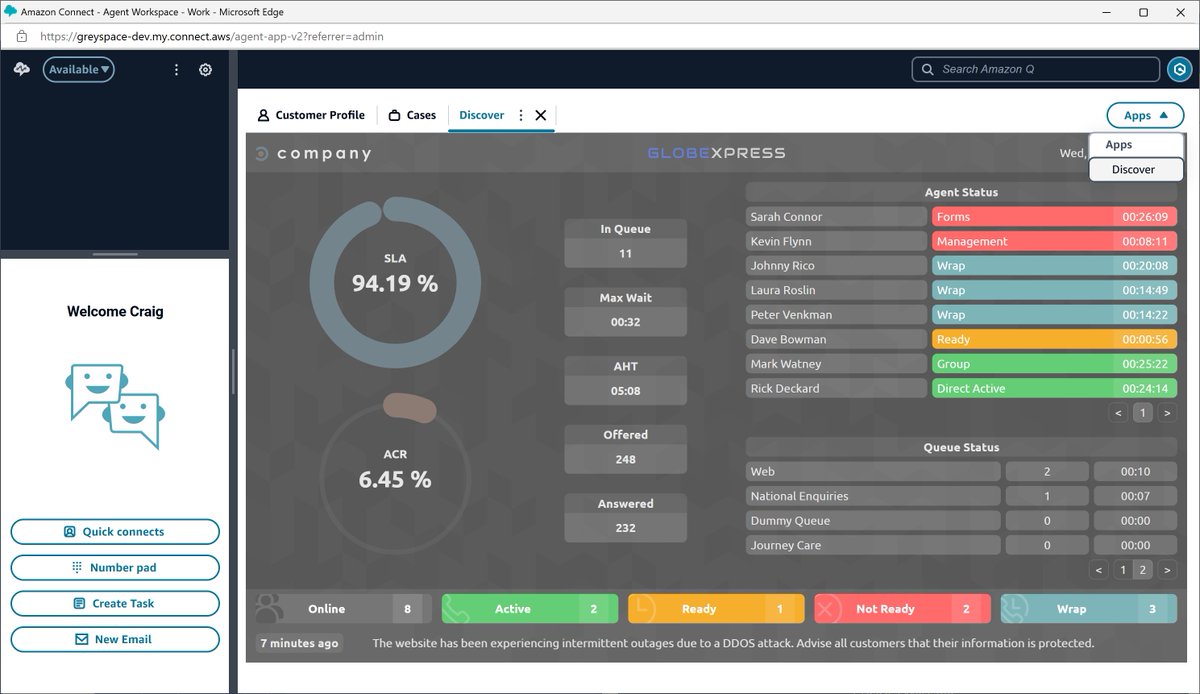This screenshot has height=694, width=1200.
Task: Select Queue Status page 2
Action: [x=1143, y=570]
